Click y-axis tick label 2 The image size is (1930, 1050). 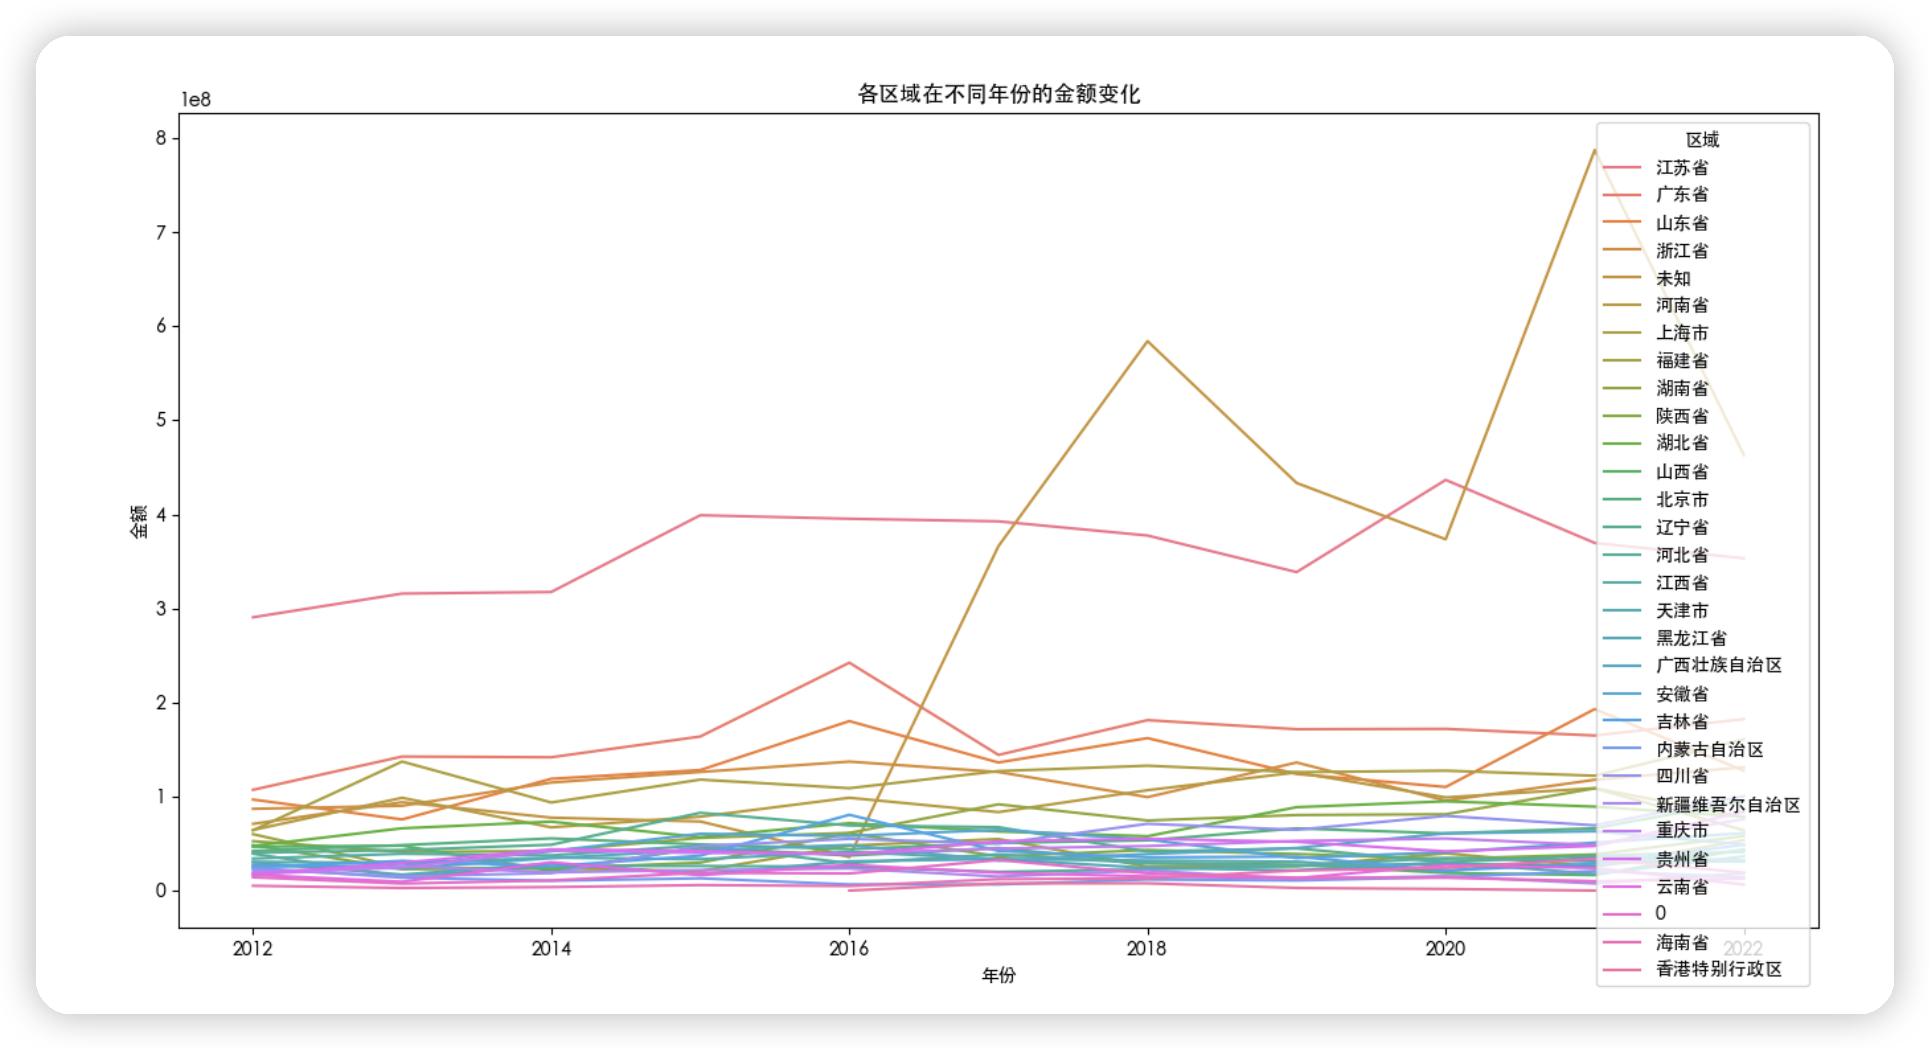click(x=161, y=703)
